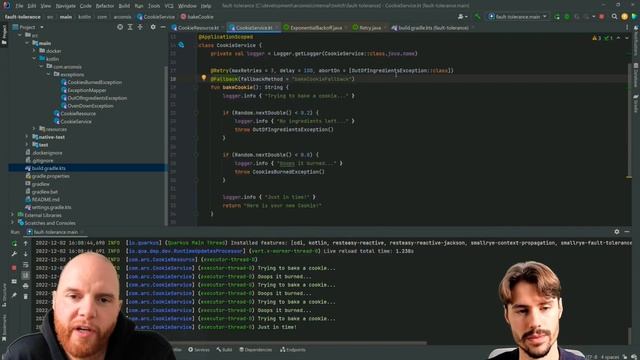
Task: Expand the native-test folder
Action: coord(27,137)
